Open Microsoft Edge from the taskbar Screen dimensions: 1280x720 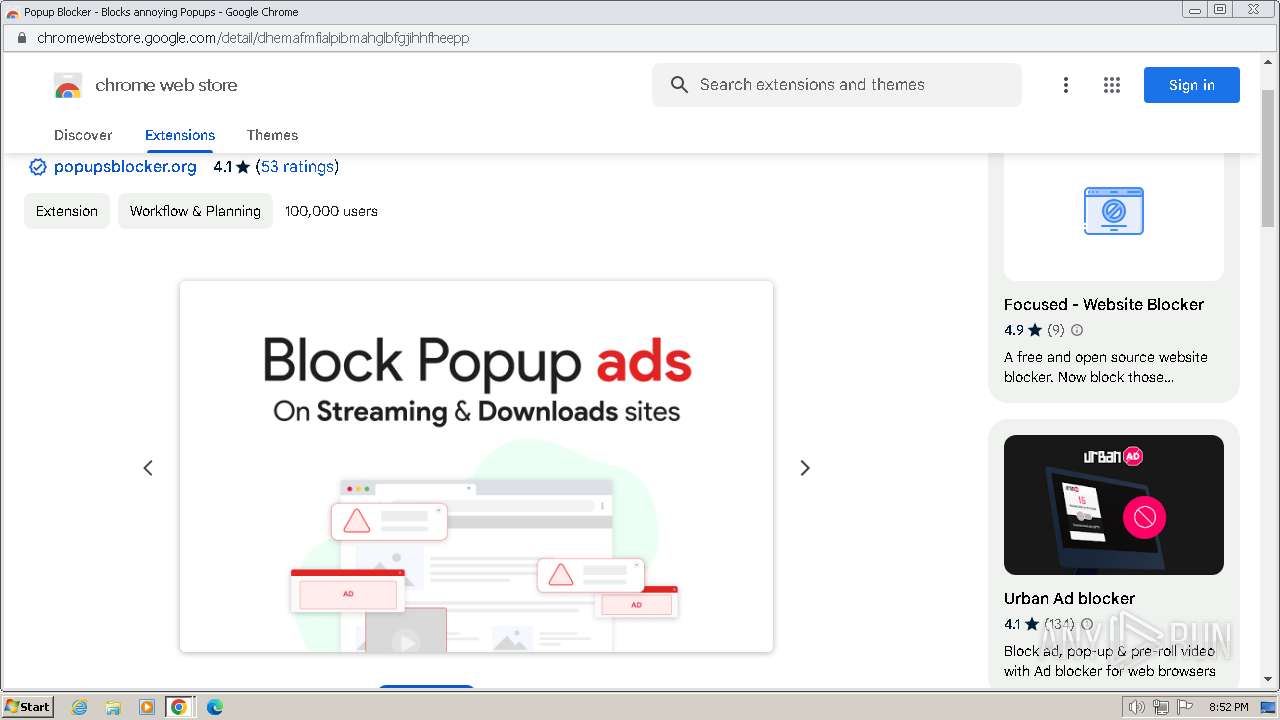(x=214, y=707)
